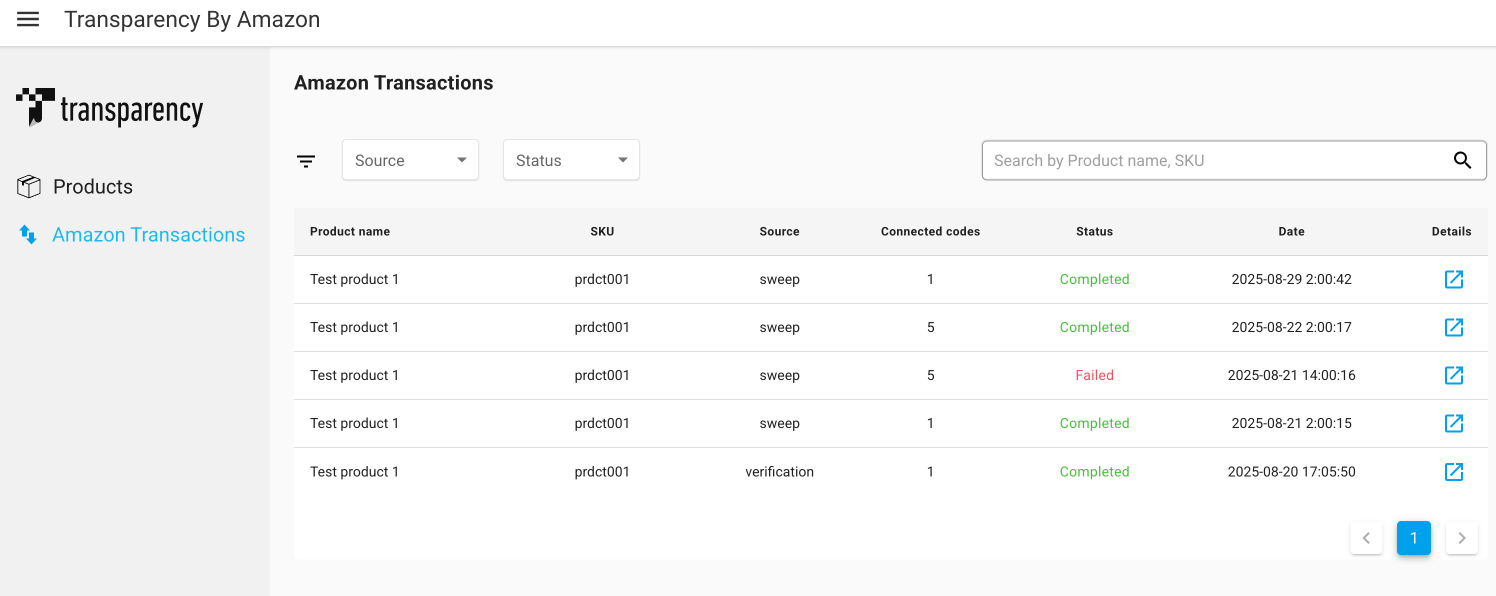Click the filter list icon
Screen dimensions: 1496x596
306,161
